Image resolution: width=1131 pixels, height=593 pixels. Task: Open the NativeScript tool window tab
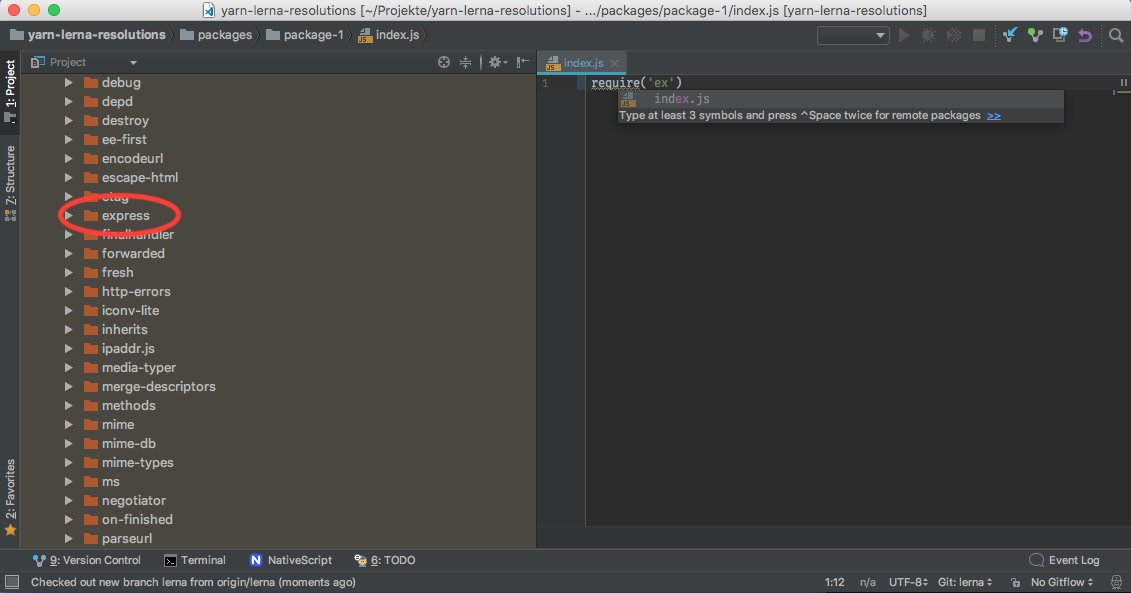pos(291,560)
